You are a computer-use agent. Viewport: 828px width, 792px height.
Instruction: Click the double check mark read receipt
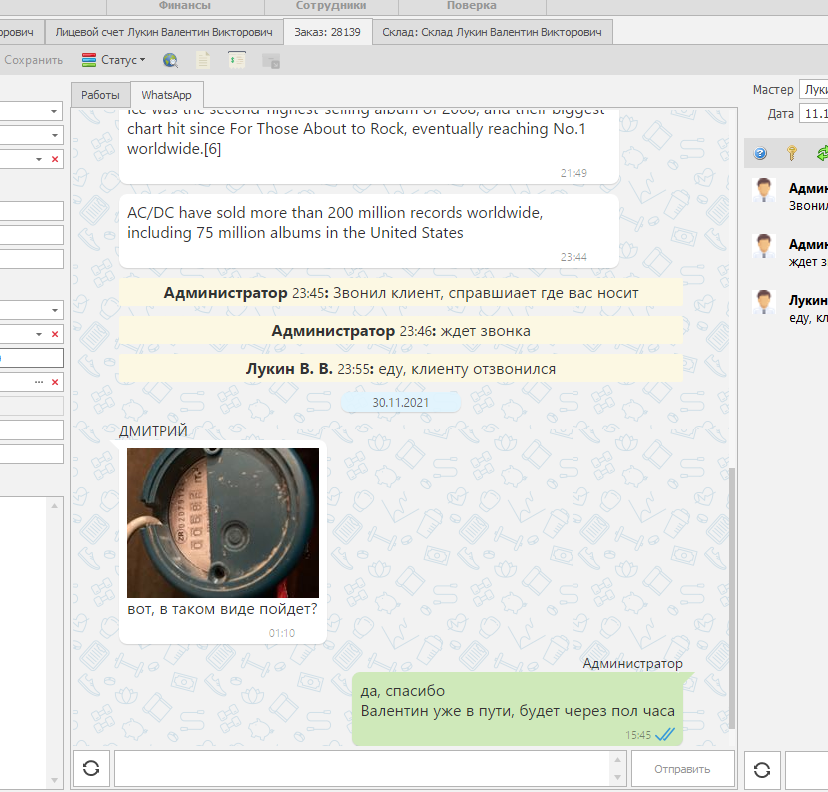click(x=665, y=734)
